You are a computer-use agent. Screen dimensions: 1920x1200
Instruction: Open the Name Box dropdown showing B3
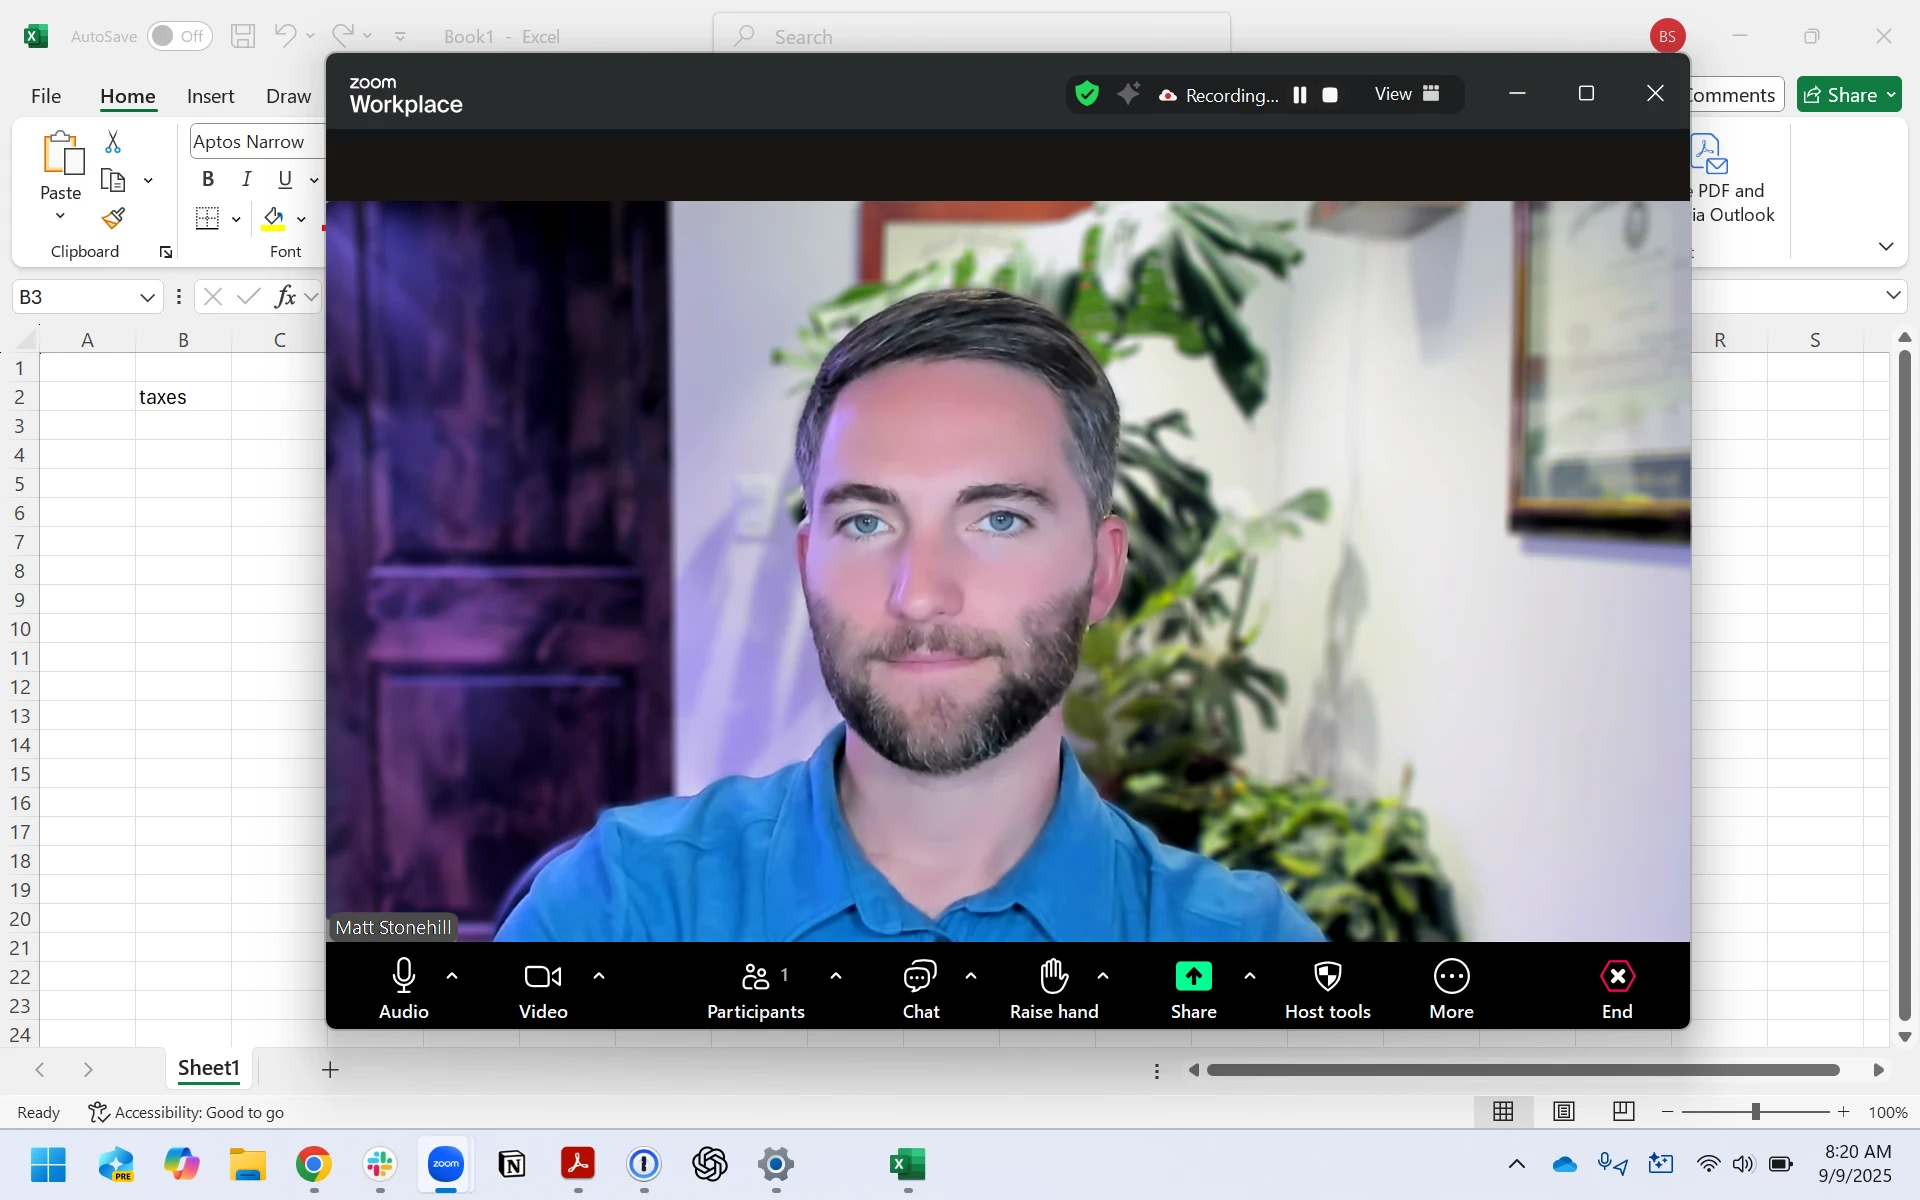147,297
